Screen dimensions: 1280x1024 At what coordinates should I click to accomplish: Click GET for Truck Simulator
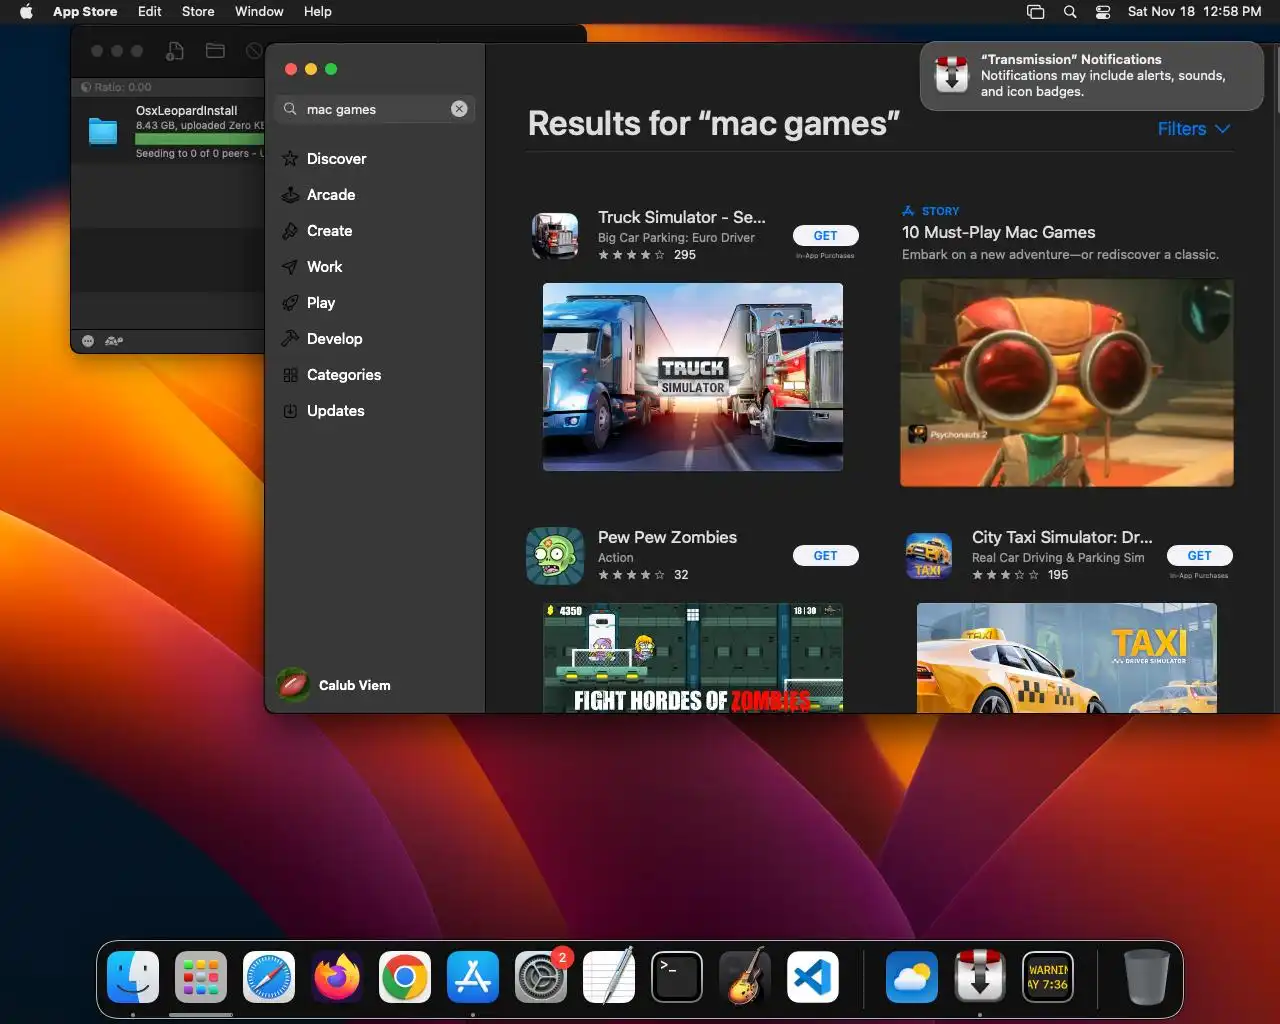coord(825,236)
